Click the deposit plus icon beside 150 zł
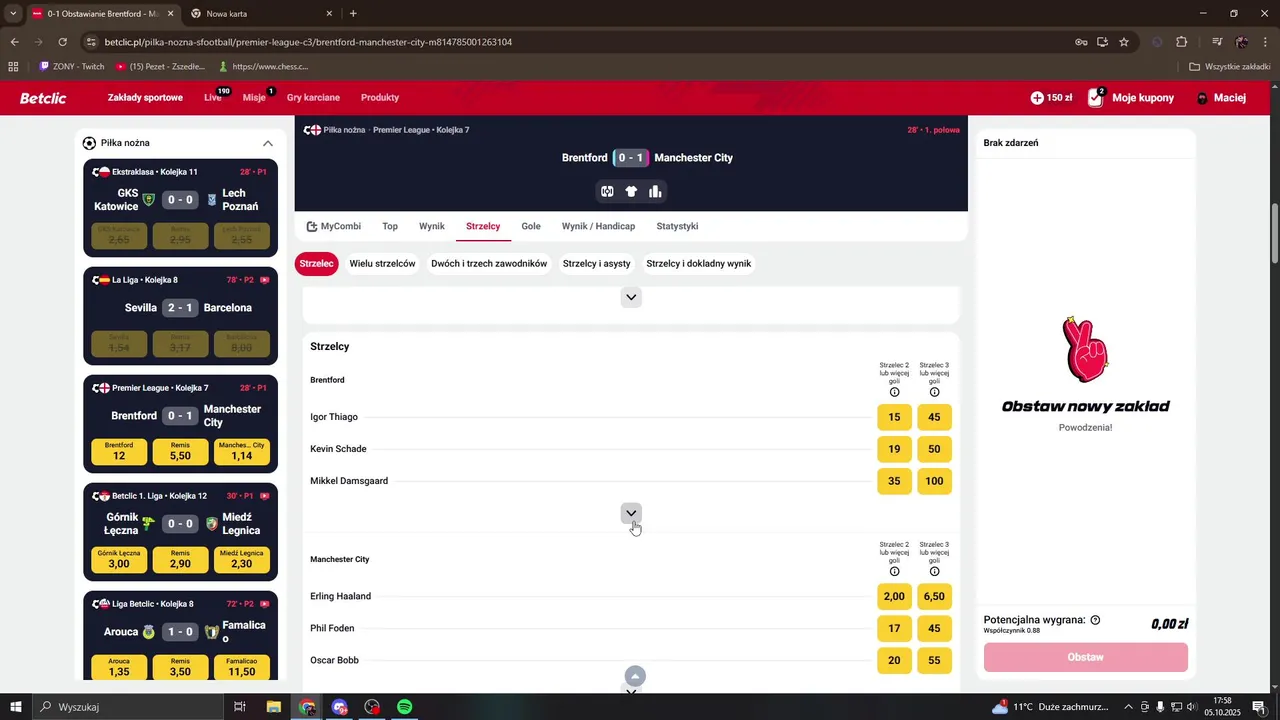Viewport: 1280px width, 720px height. tap(1037, 98)
